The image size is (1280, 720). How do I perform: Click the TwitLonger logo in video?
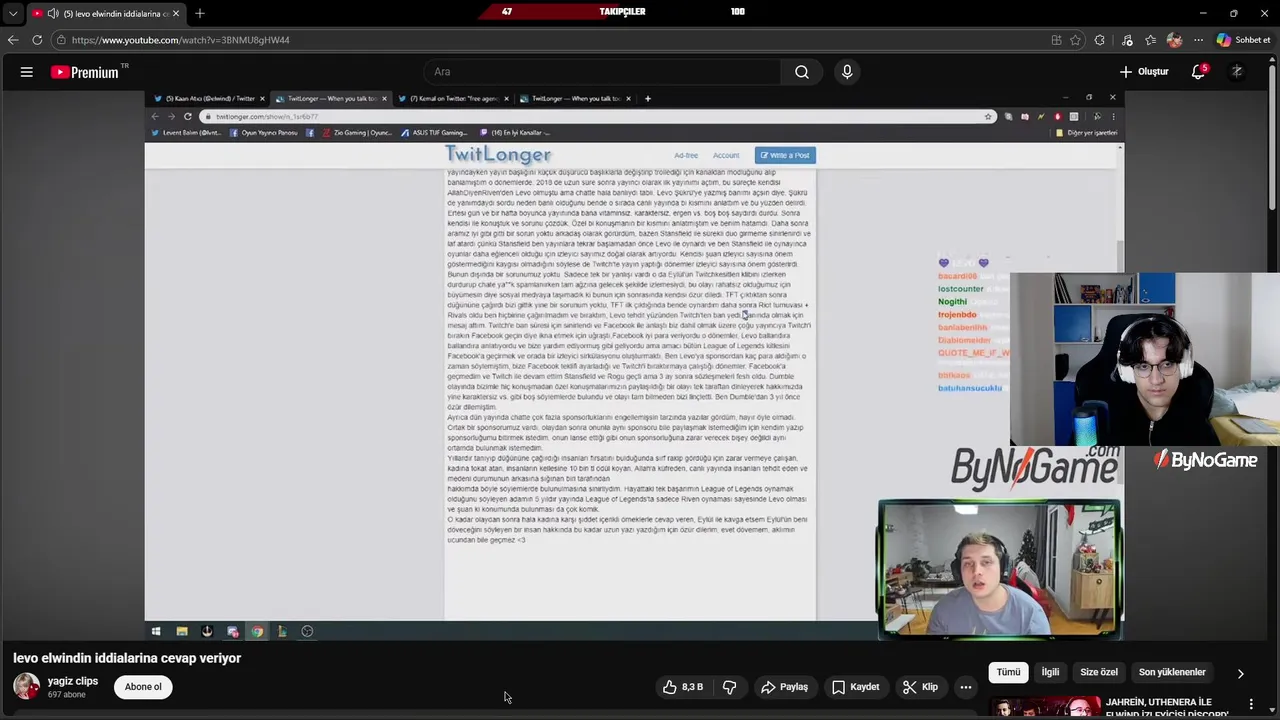pos(498,154)
